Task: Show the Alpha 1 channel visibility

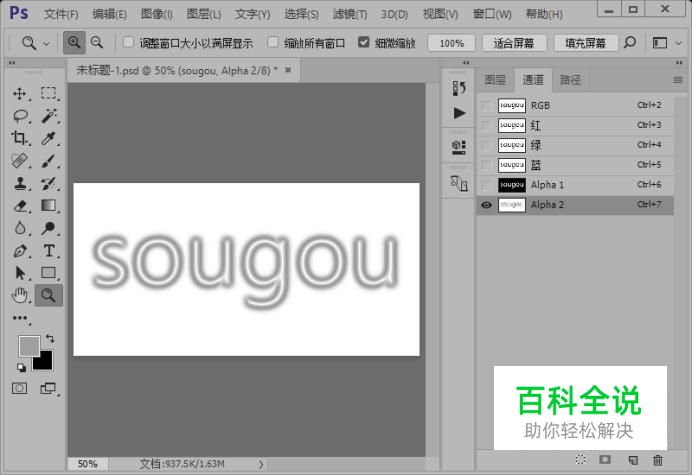Action: [486, 185]
